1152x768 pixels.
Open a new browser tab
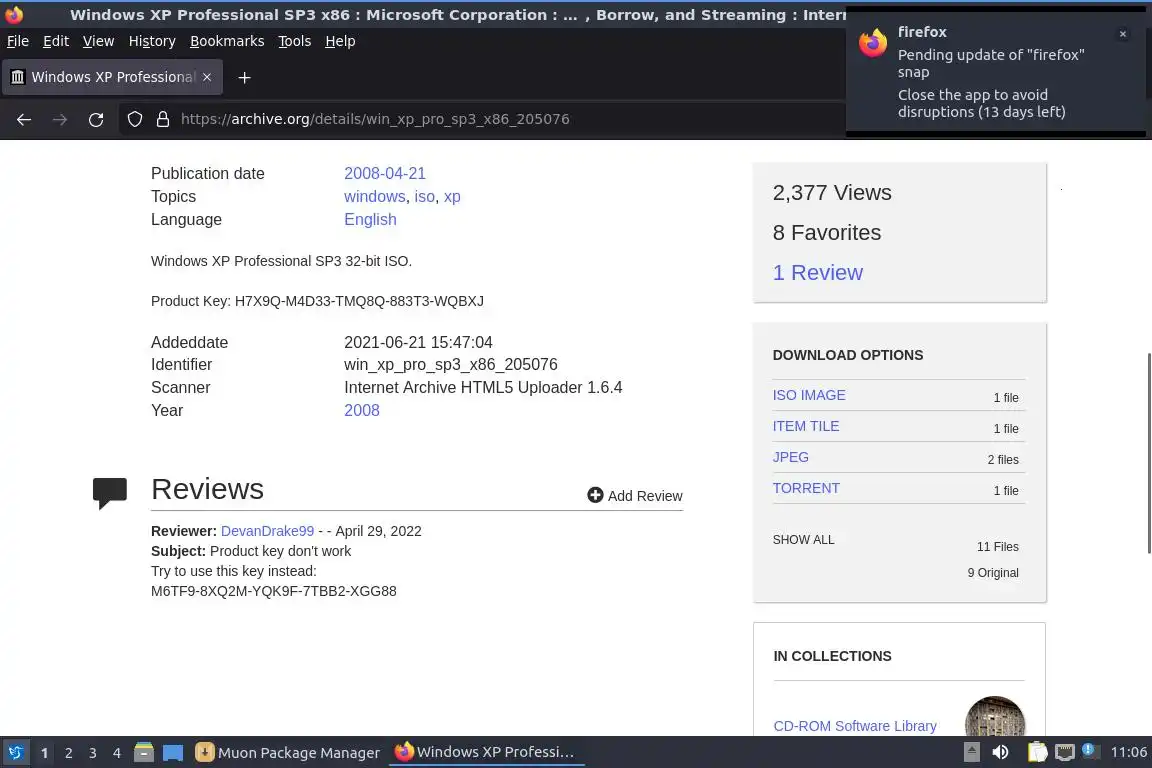pos(245,77)
